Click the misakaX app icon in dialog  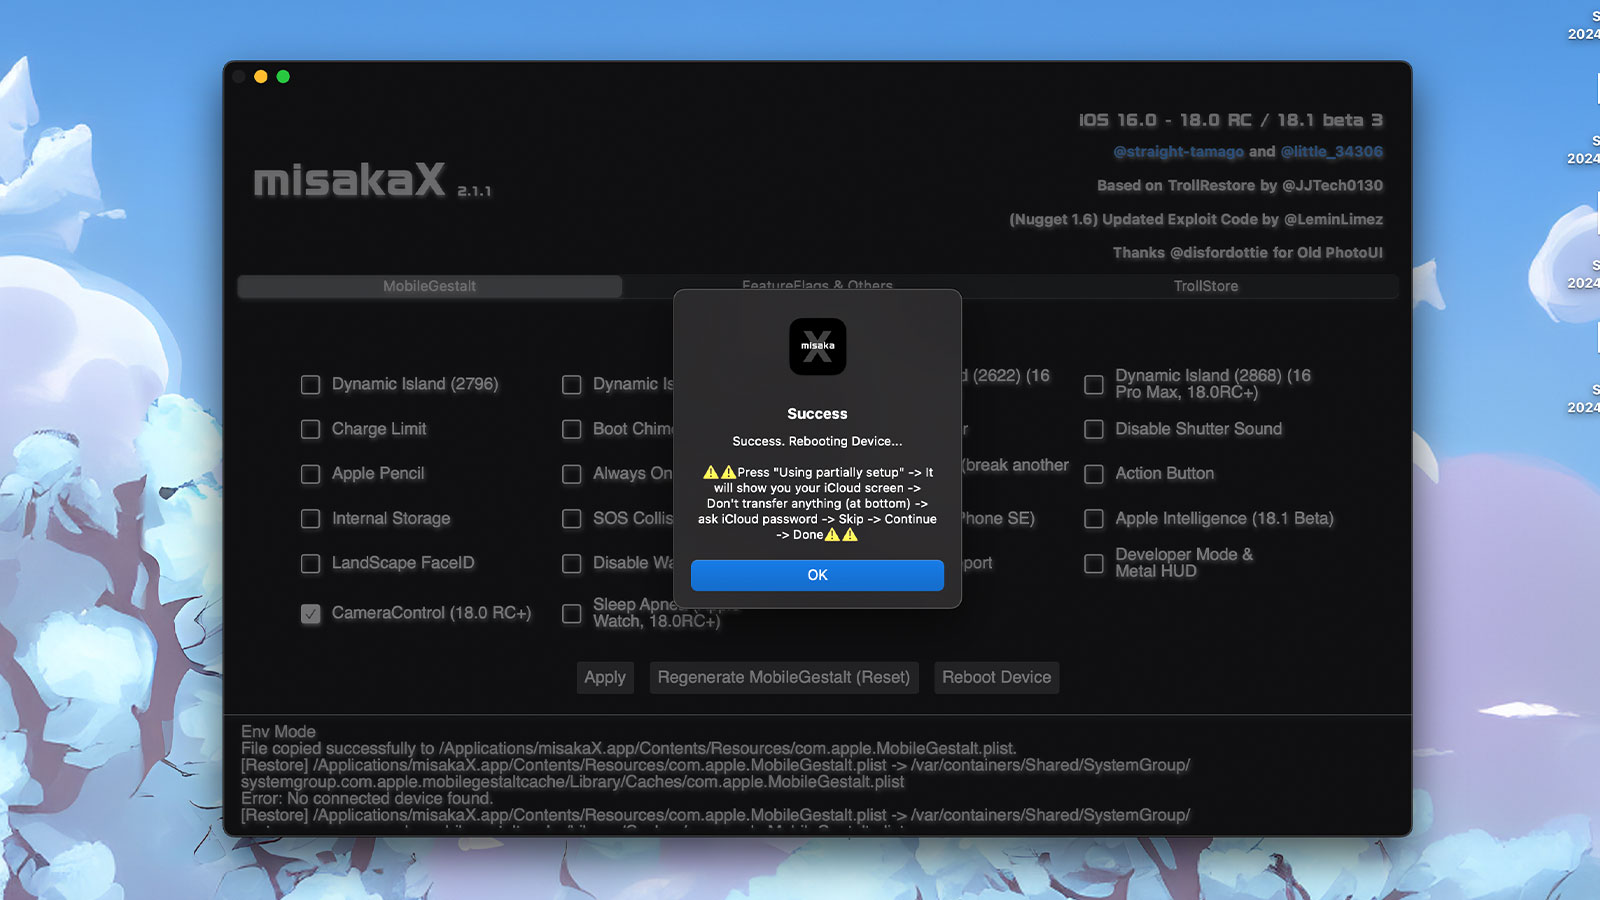click(x=817, y=346)
